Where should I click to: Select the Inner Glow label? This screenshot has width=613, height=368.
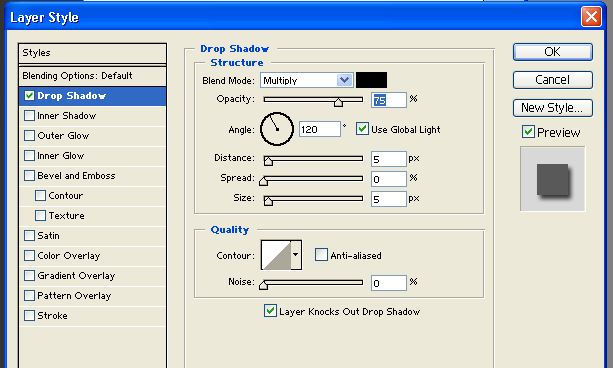click(61, 156)
